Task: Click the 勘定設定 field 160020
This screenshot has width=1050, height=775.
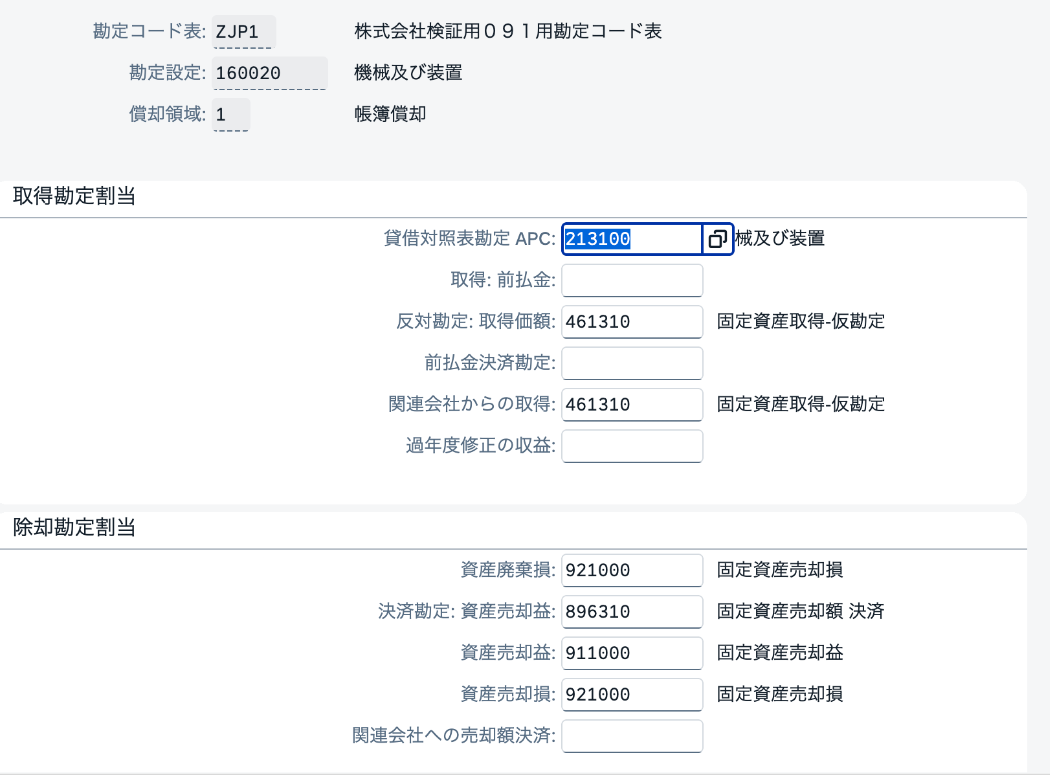Action: [x=269, y=73]
